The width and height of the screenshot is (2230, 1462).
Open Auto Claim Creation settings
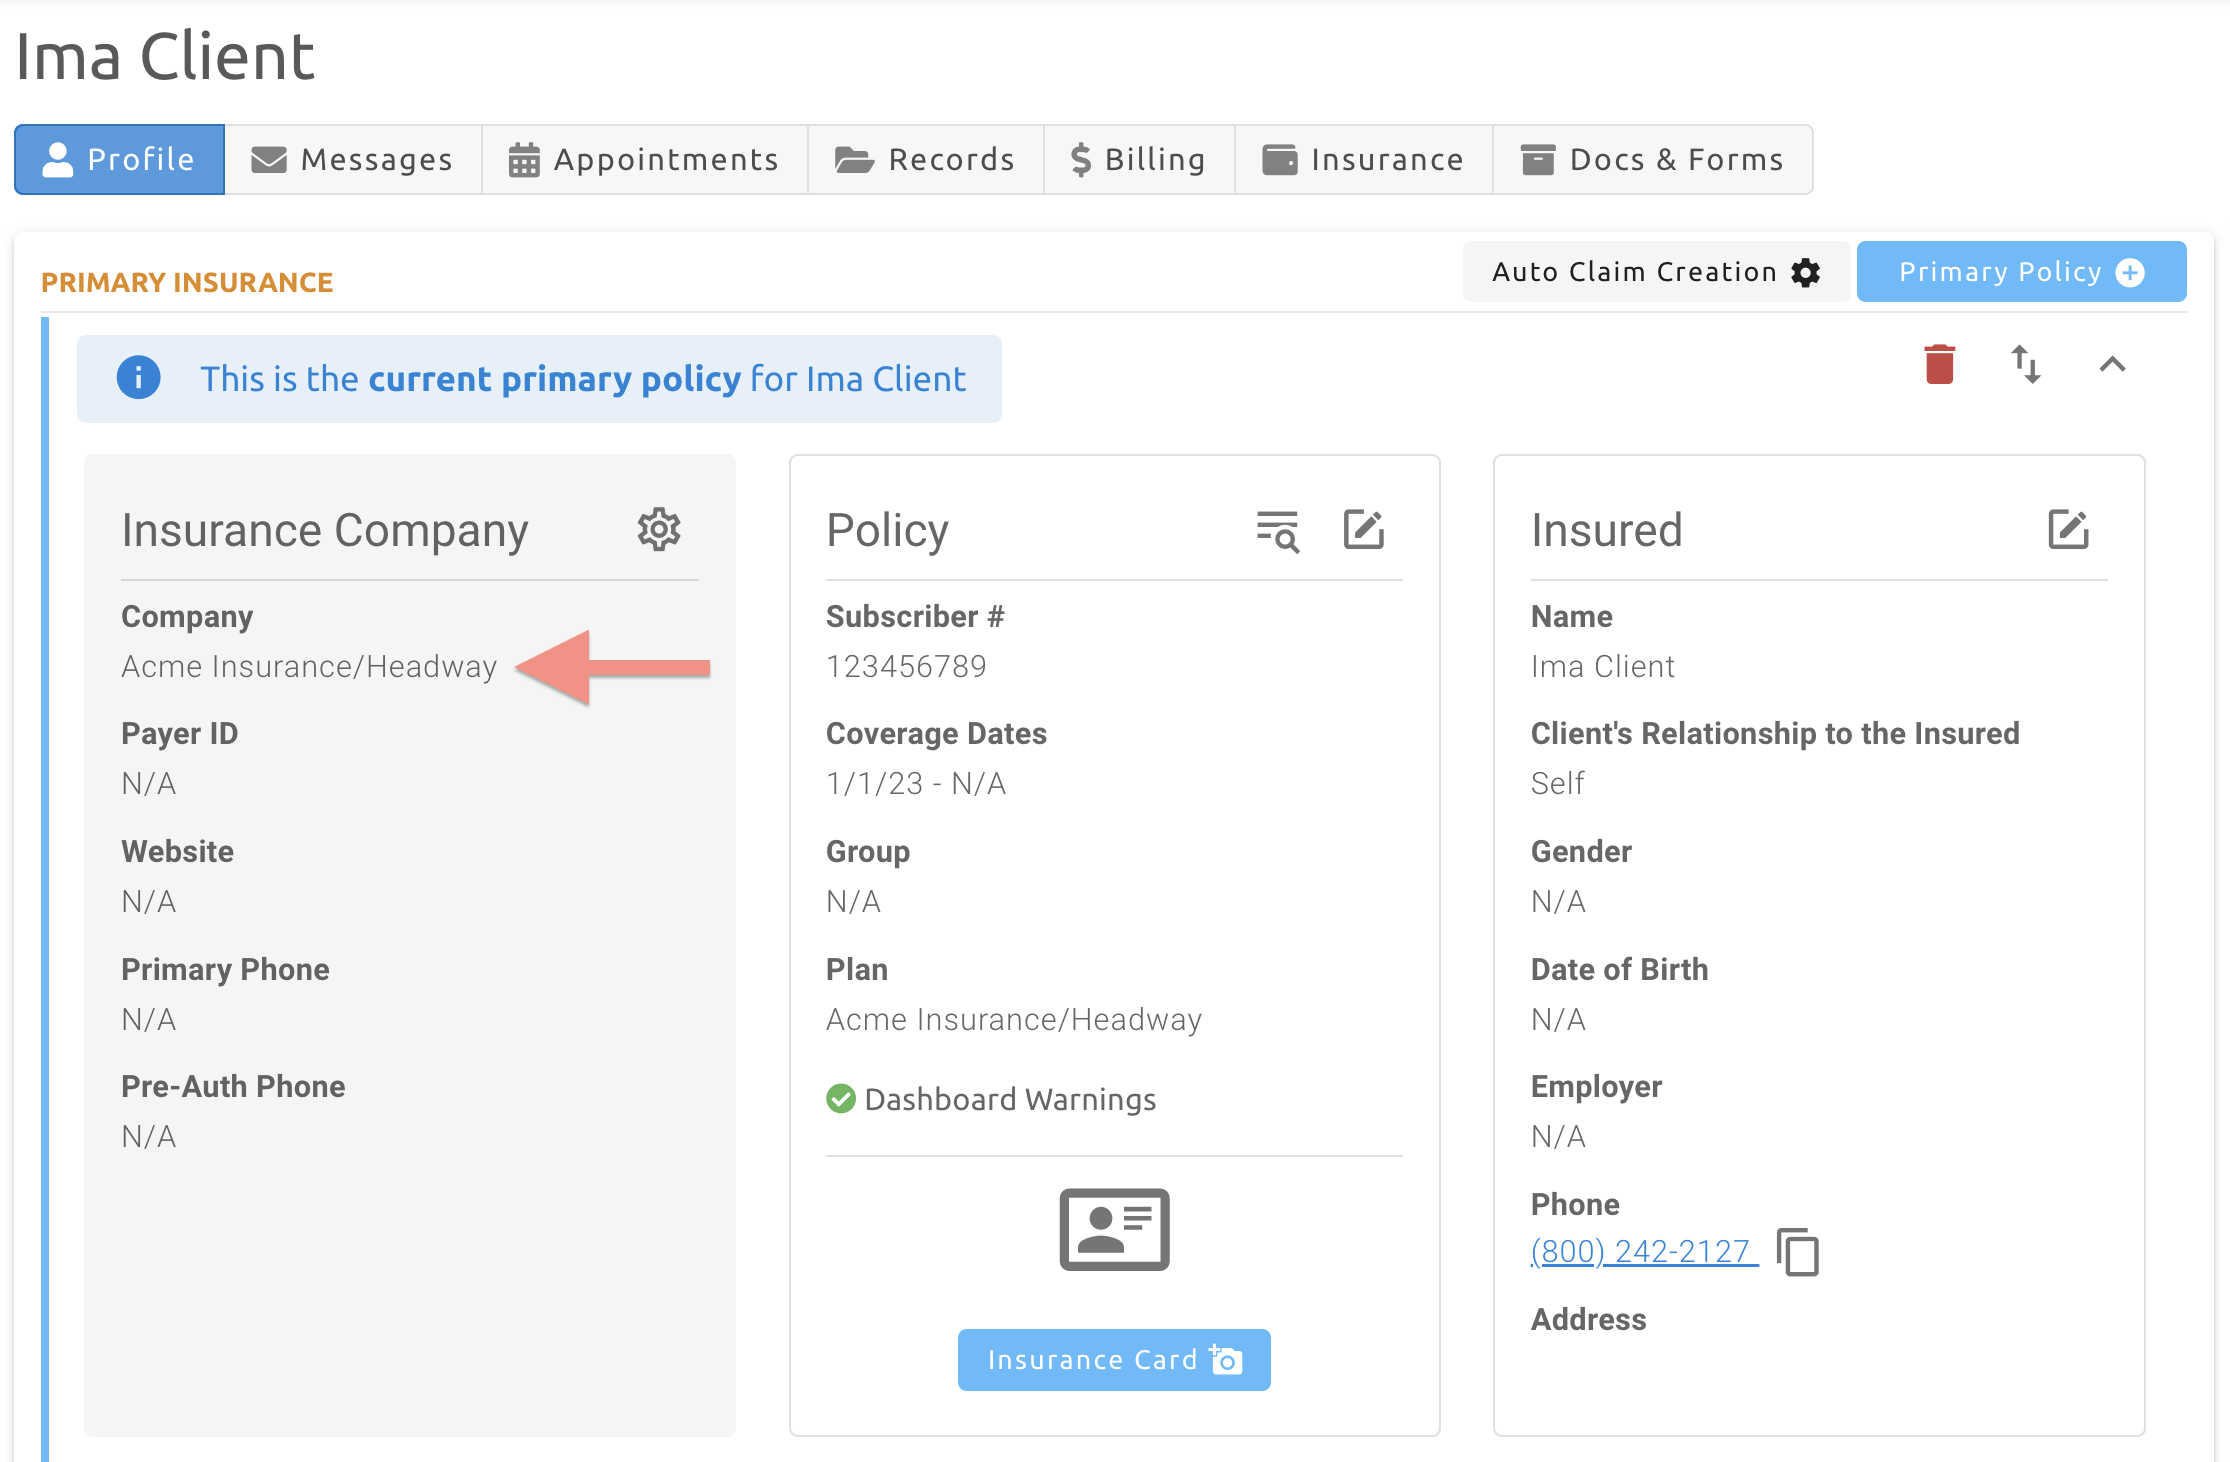coord(1655,272)
